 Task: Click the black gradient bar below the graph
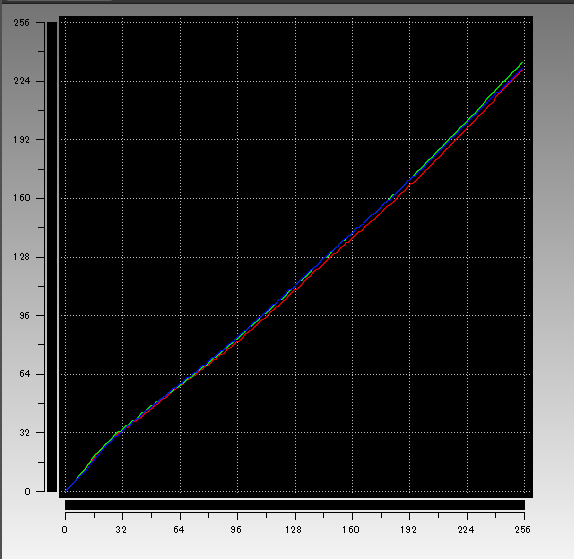[x=295, y=505]
